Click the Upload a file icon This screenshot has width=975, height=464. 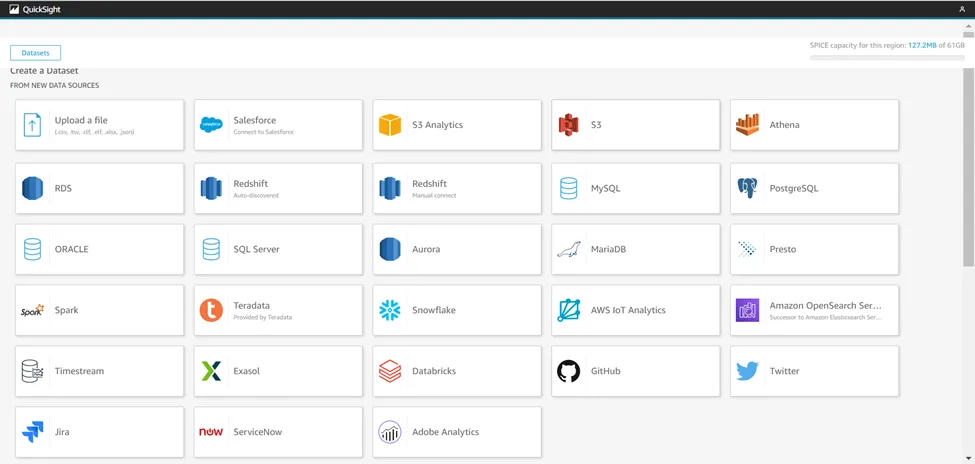tap(32, 124)
